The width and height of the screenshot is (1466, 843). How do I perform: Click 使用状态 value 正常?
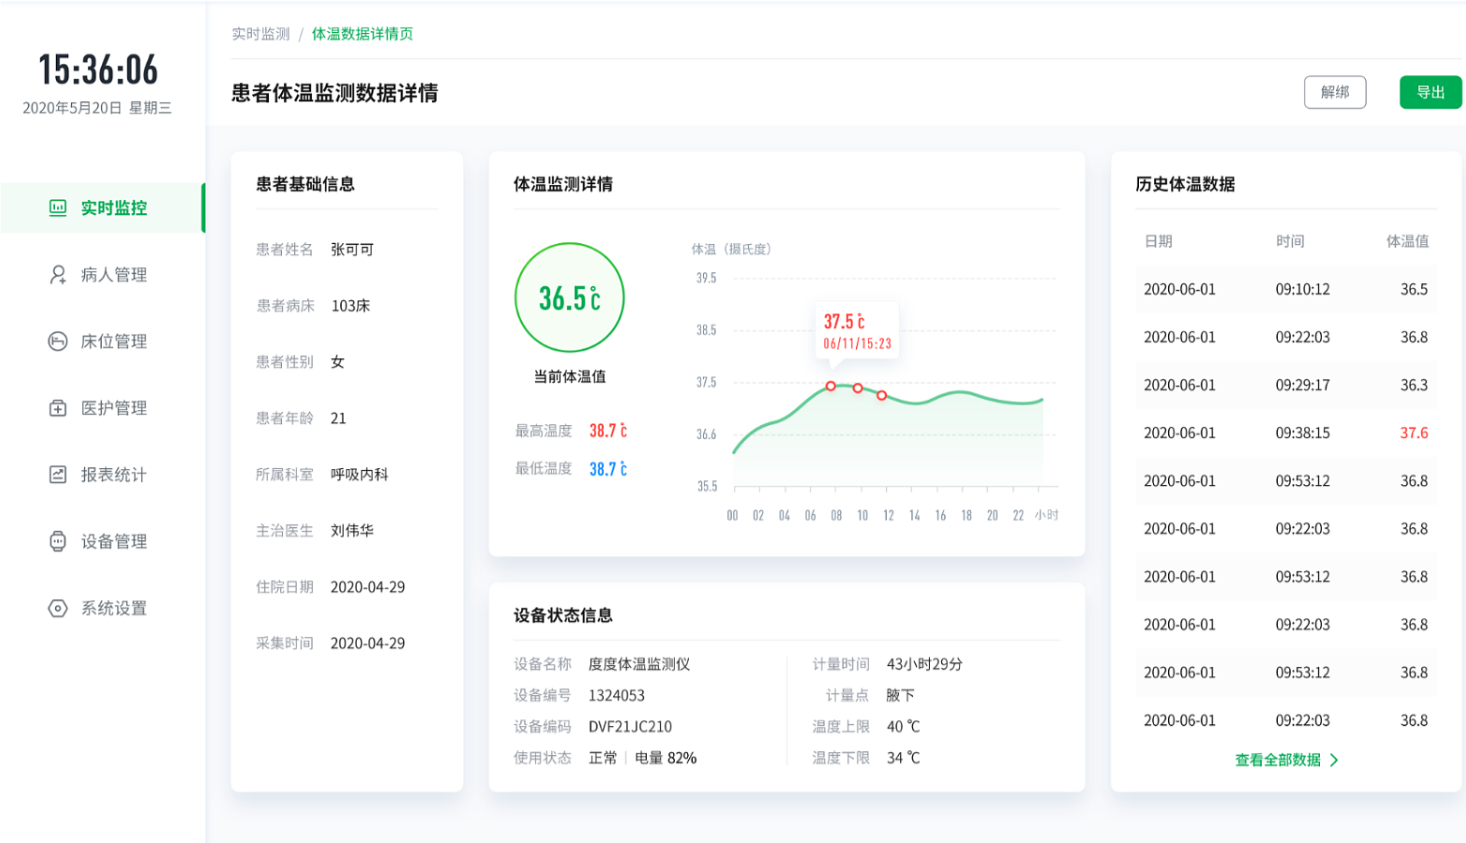tap(603, 758)
